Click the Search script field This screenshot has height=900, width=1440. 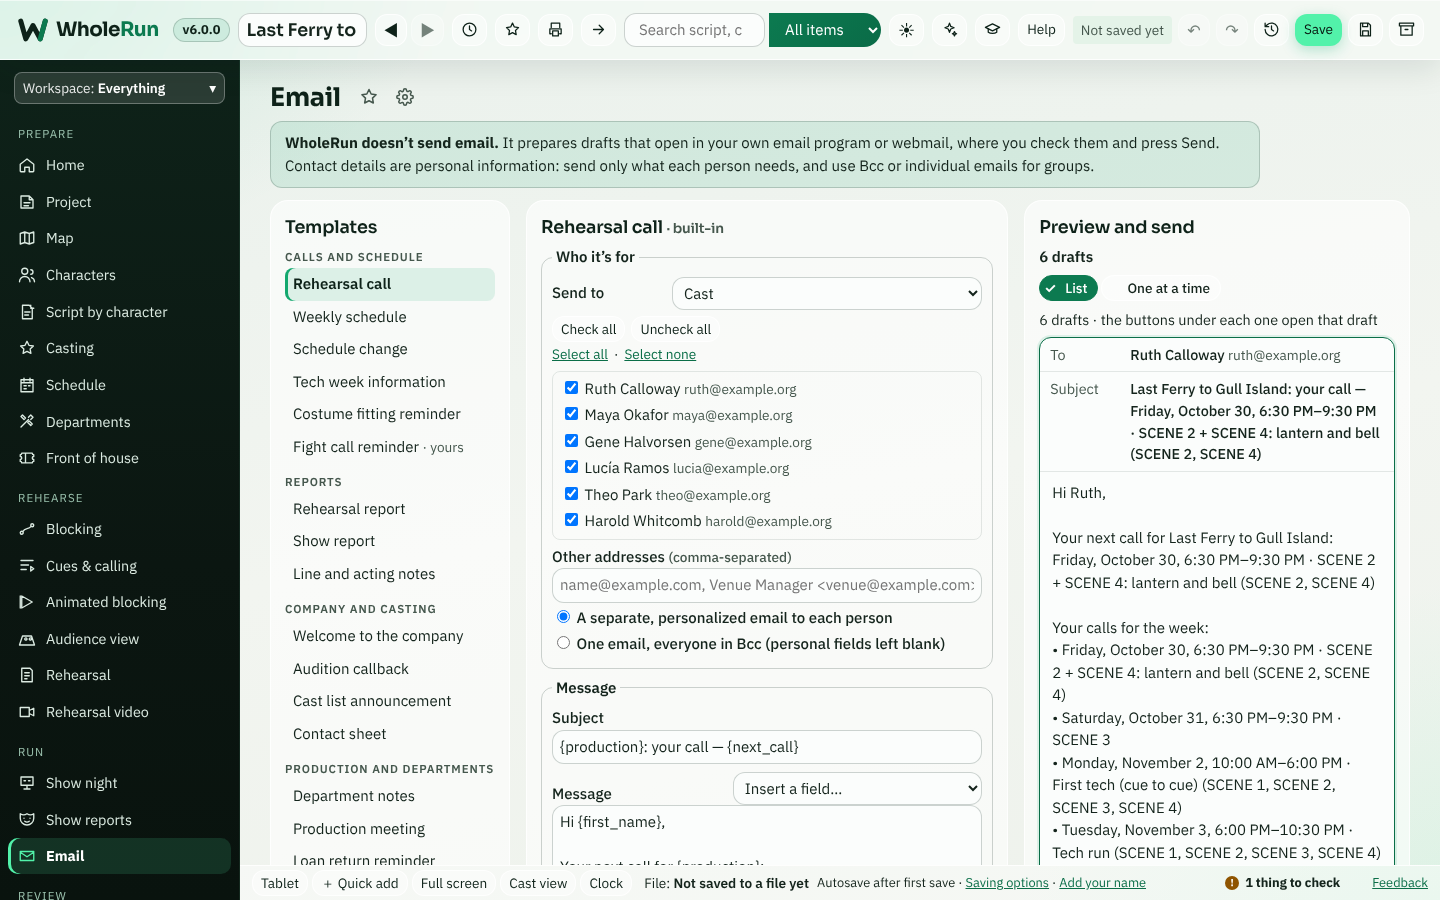click(695, 30)
